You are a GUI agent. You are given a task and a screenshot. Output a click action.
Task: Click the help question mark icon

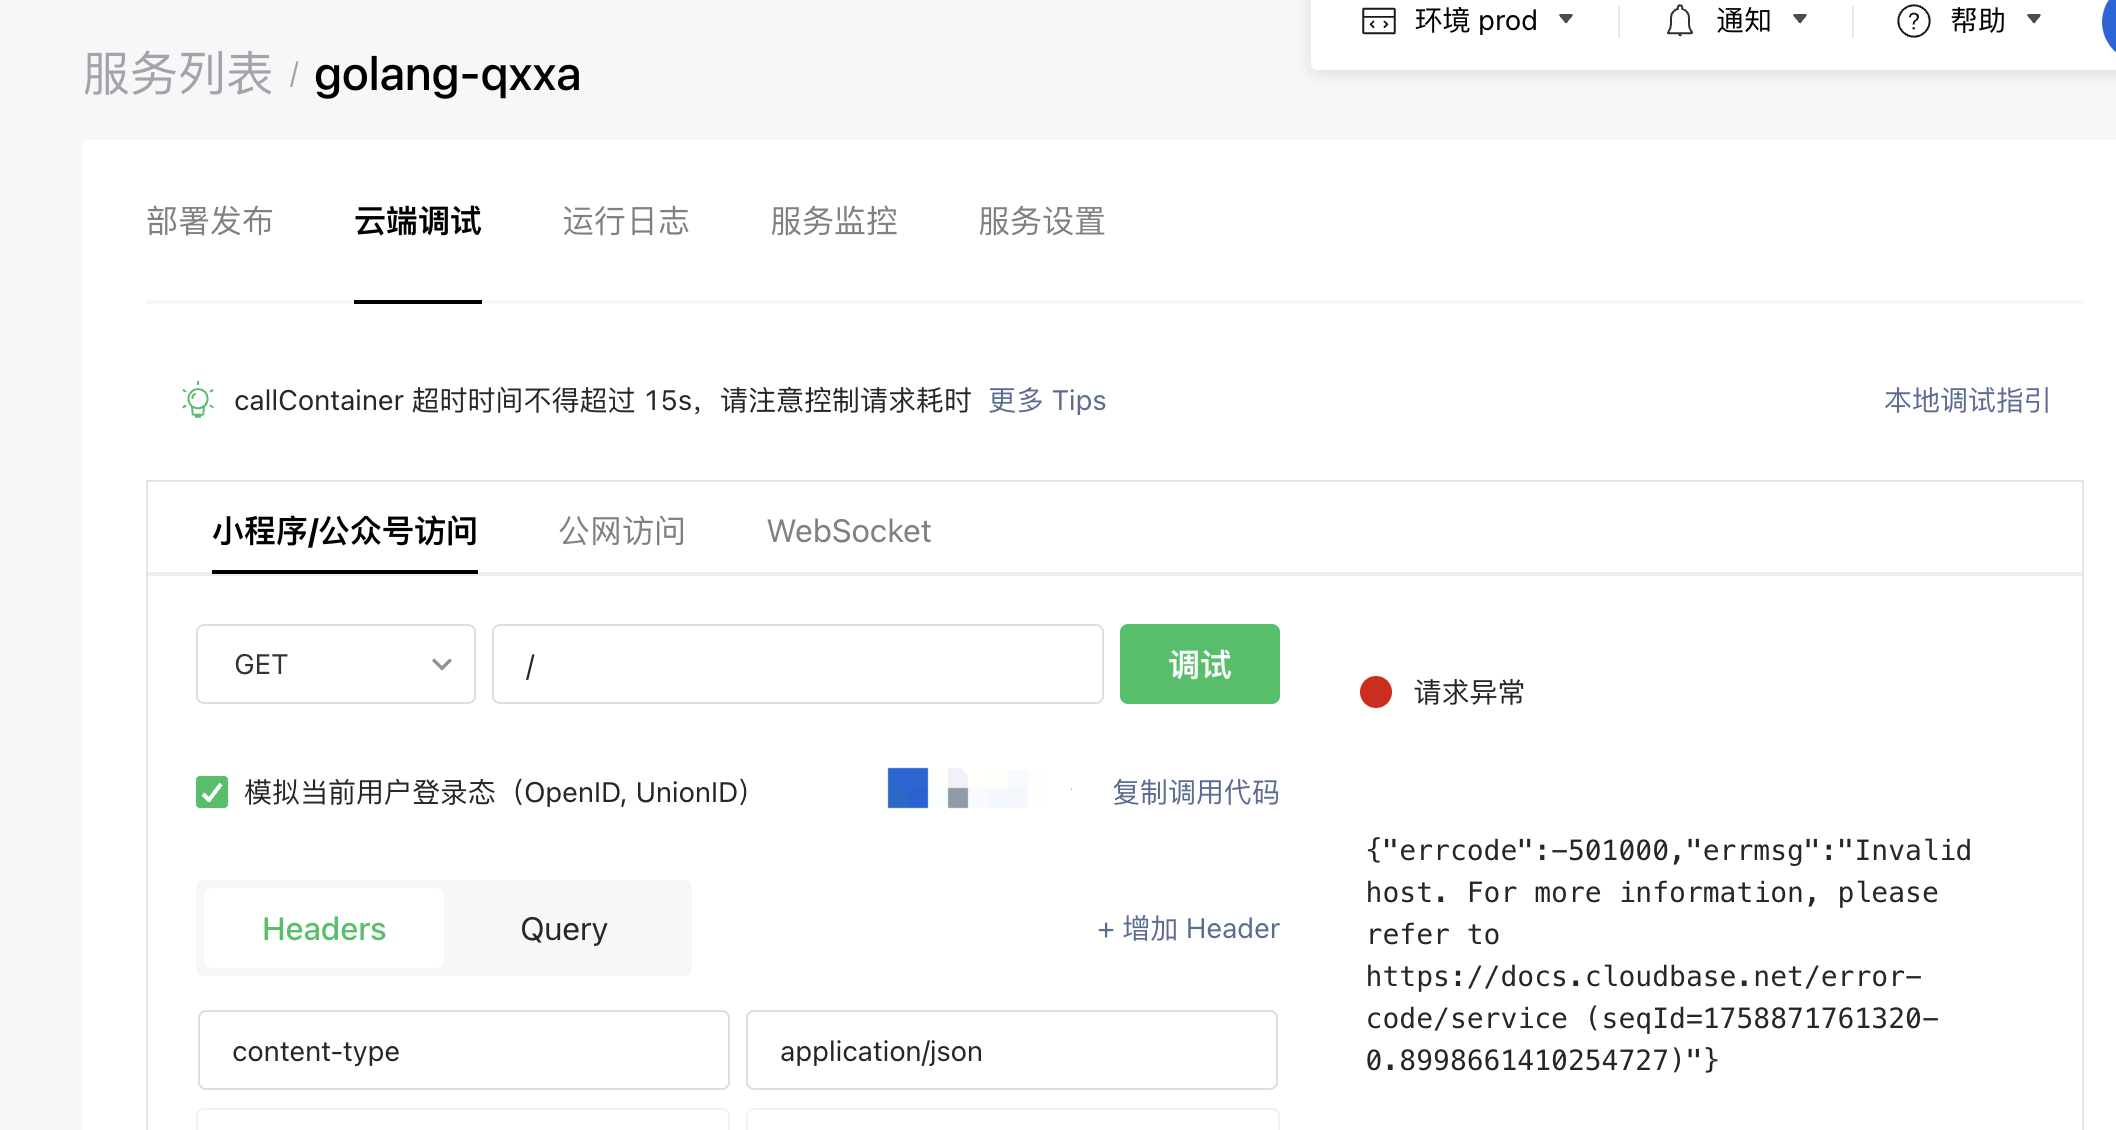[x=1913, y=21]
